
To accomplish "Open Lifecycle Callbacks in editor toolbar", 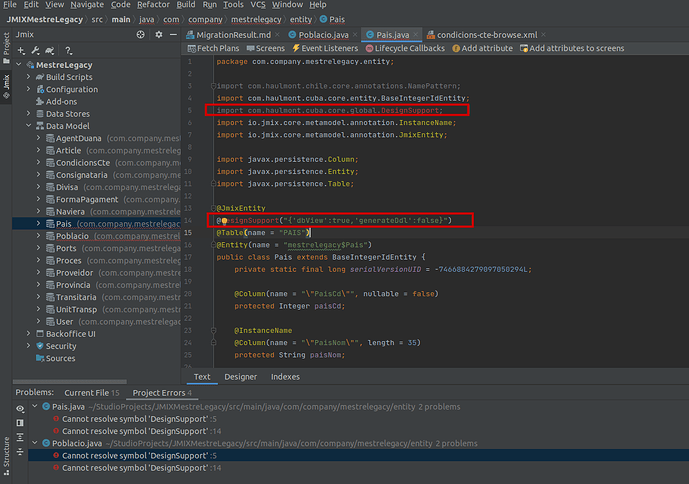I will tap(405, 48).
